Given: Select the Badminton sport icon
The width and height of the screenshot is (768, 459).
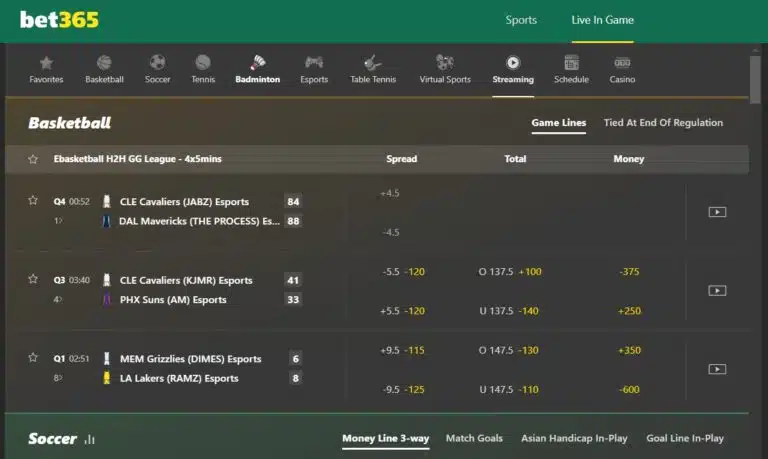Looking at the screenshot, I should coord(258,63).
